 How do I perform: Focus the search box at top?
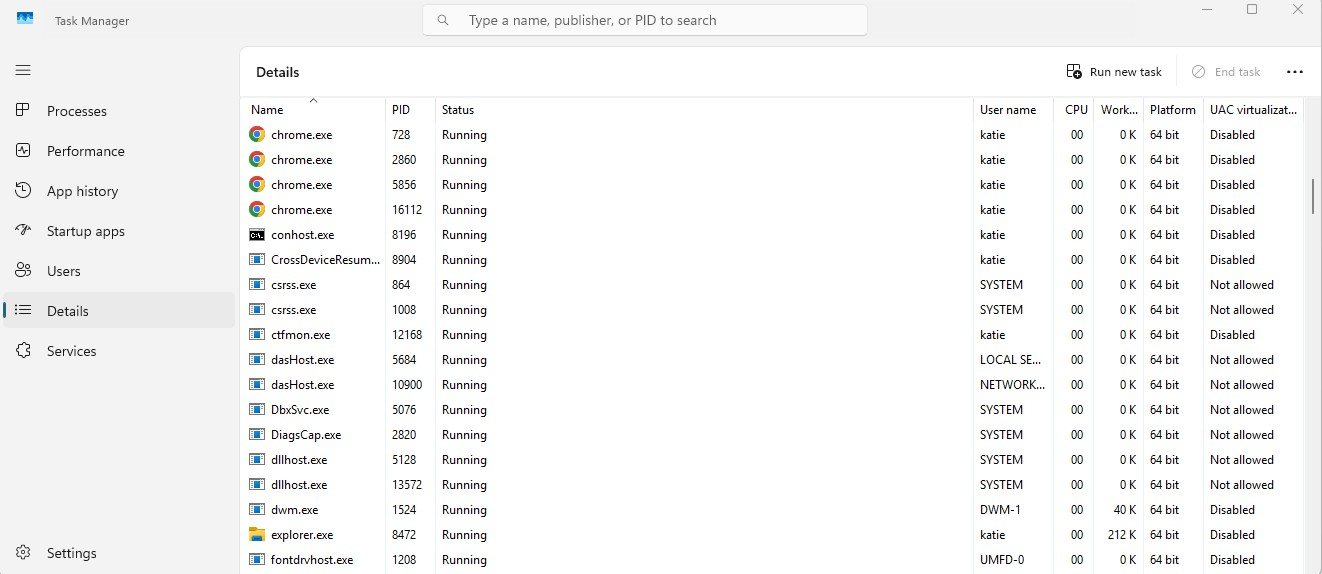[x=644, y=20]
